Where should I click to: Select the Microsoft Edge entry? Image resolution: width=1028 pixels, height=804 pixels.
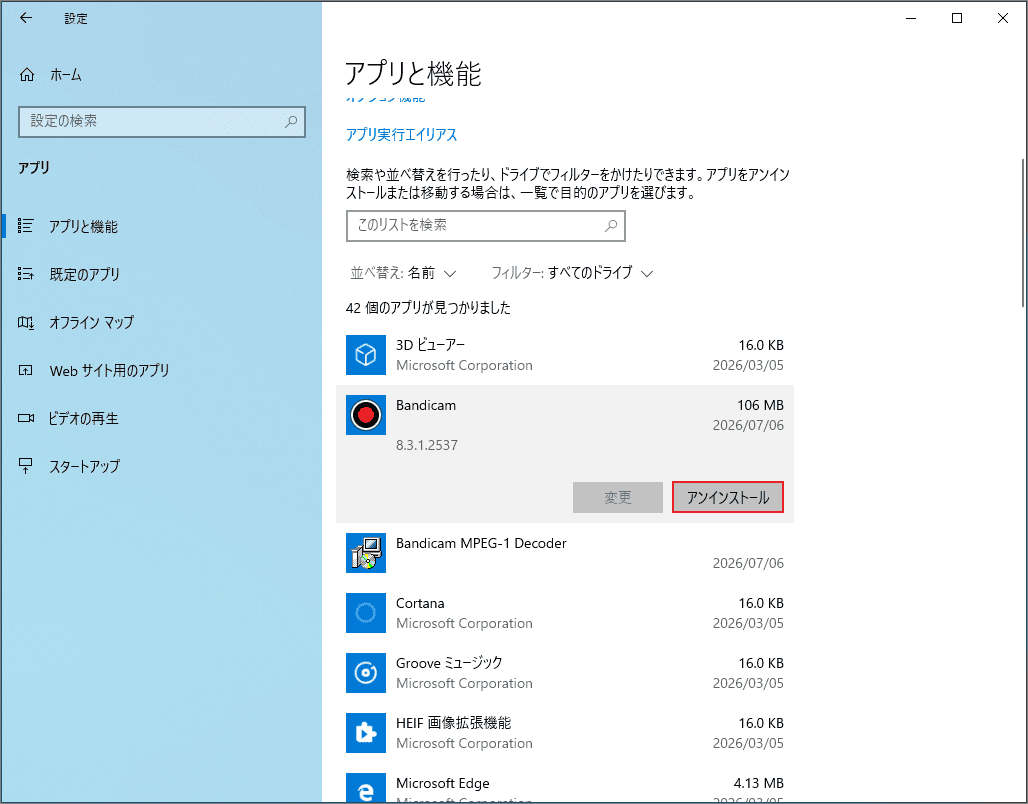point(564,784)
